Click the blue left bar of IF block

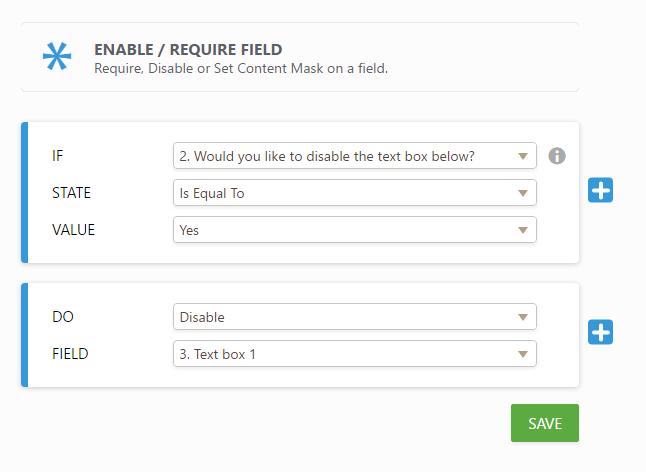coord(25,192)
